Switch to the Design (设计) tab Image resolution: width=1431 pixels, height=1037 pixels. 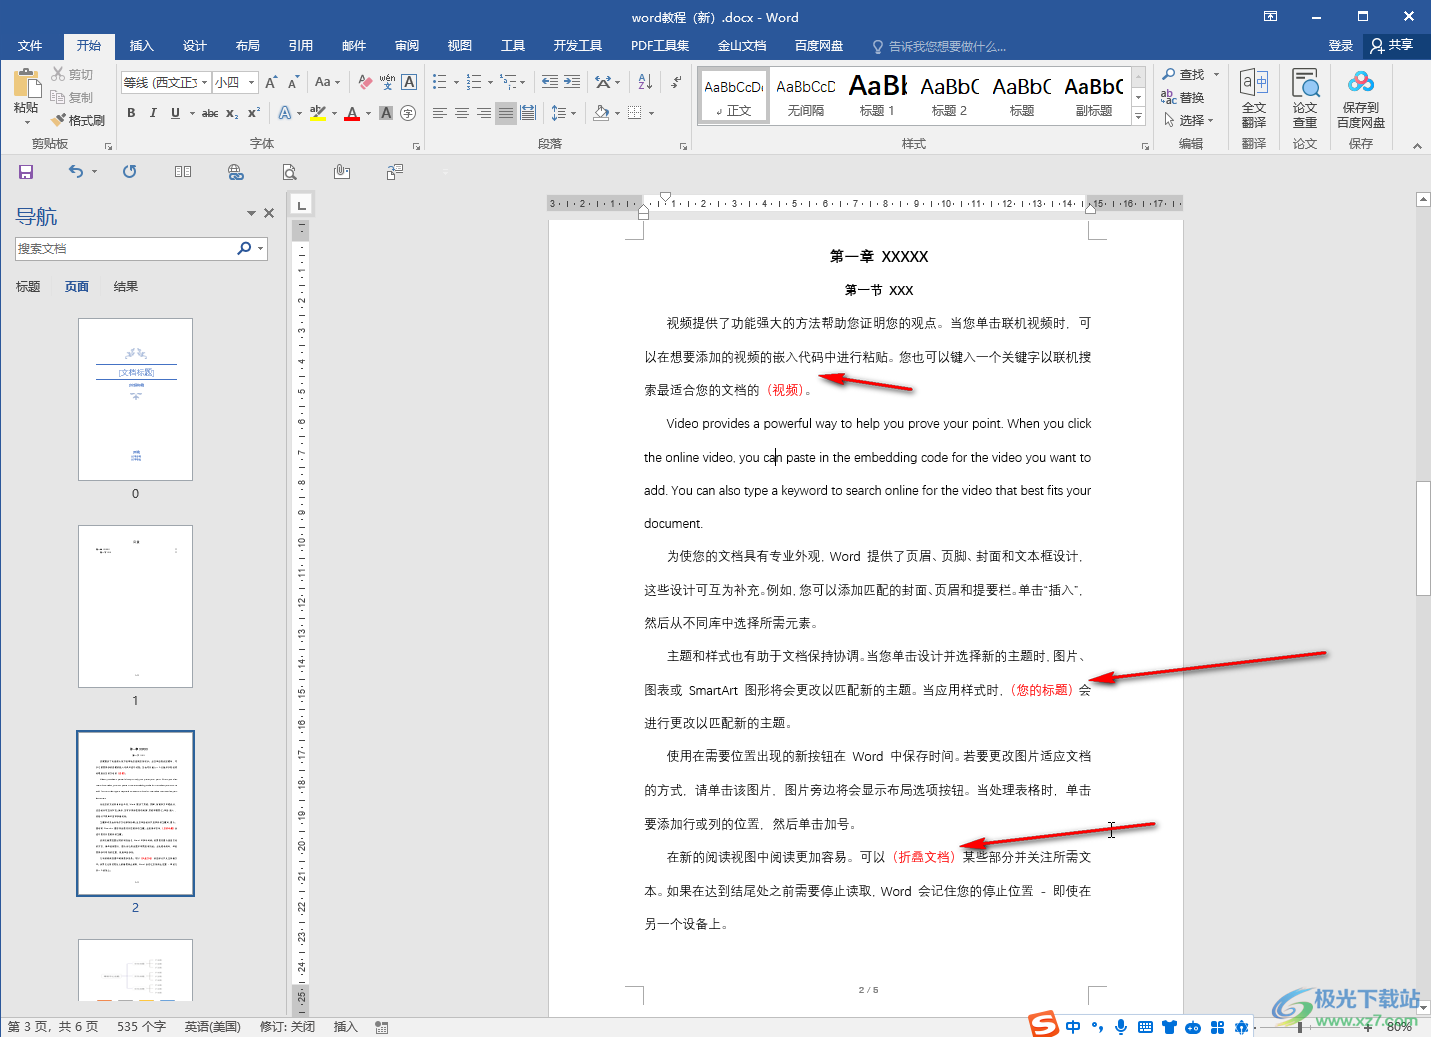pyautogui.click(x=195, y=46)
